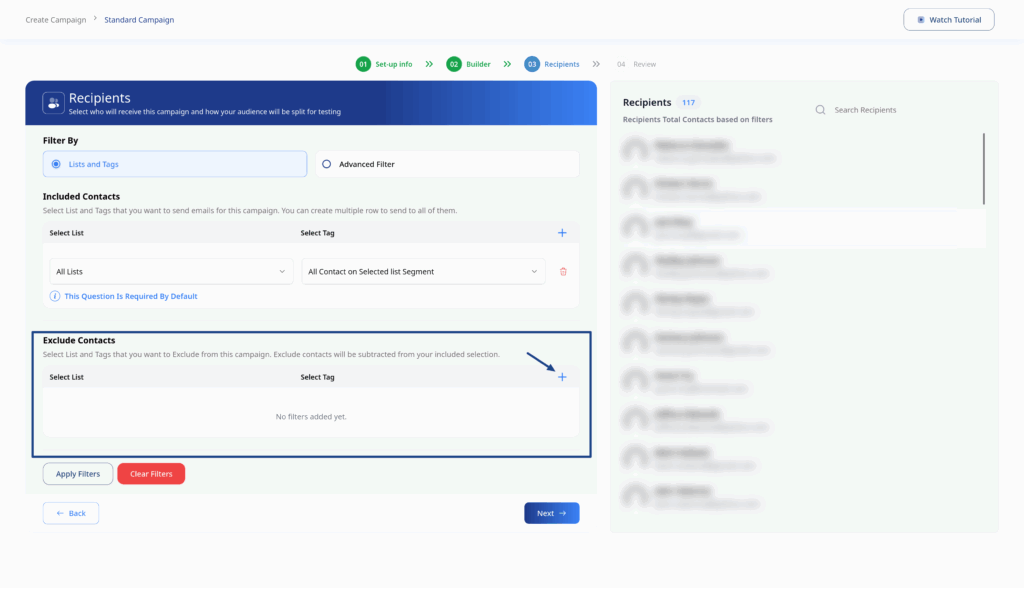This screenshot has width=1024, height=589.
Task: Expand the All Contact on Selected list Segment dropdown
Action: [x=423, y=271]
